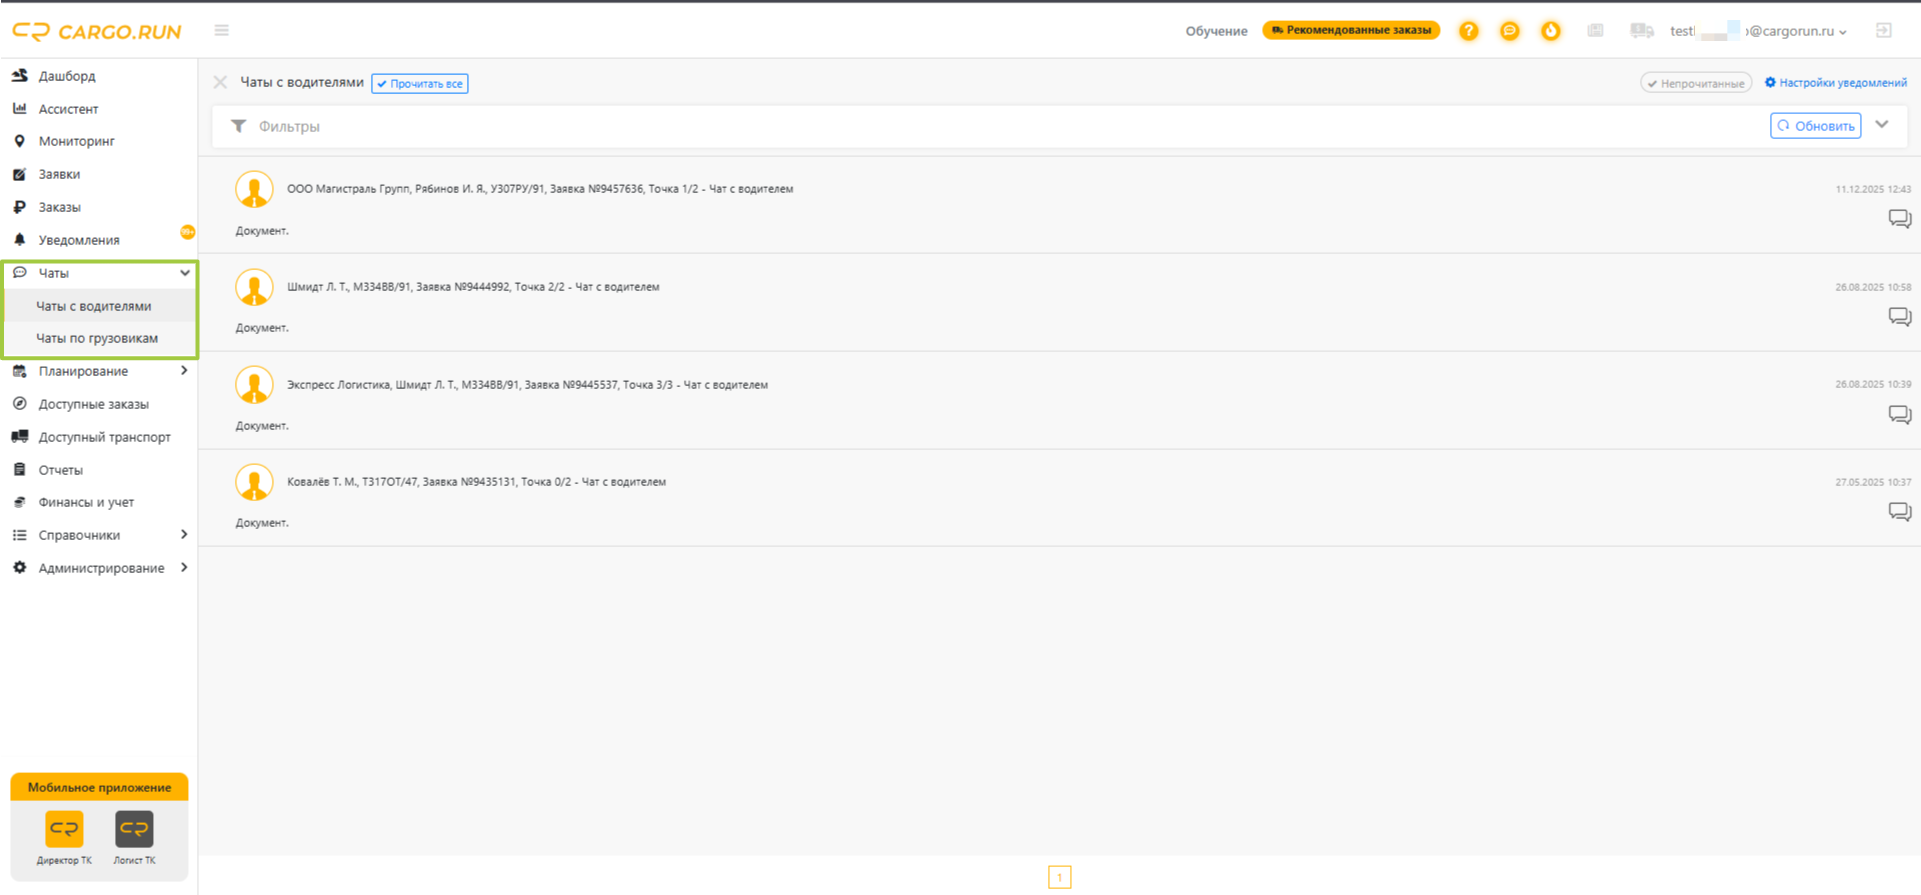Click avatar of Экспресс Логистика chat
This screenshot has height=895, width=1921.
pos(254,385)
